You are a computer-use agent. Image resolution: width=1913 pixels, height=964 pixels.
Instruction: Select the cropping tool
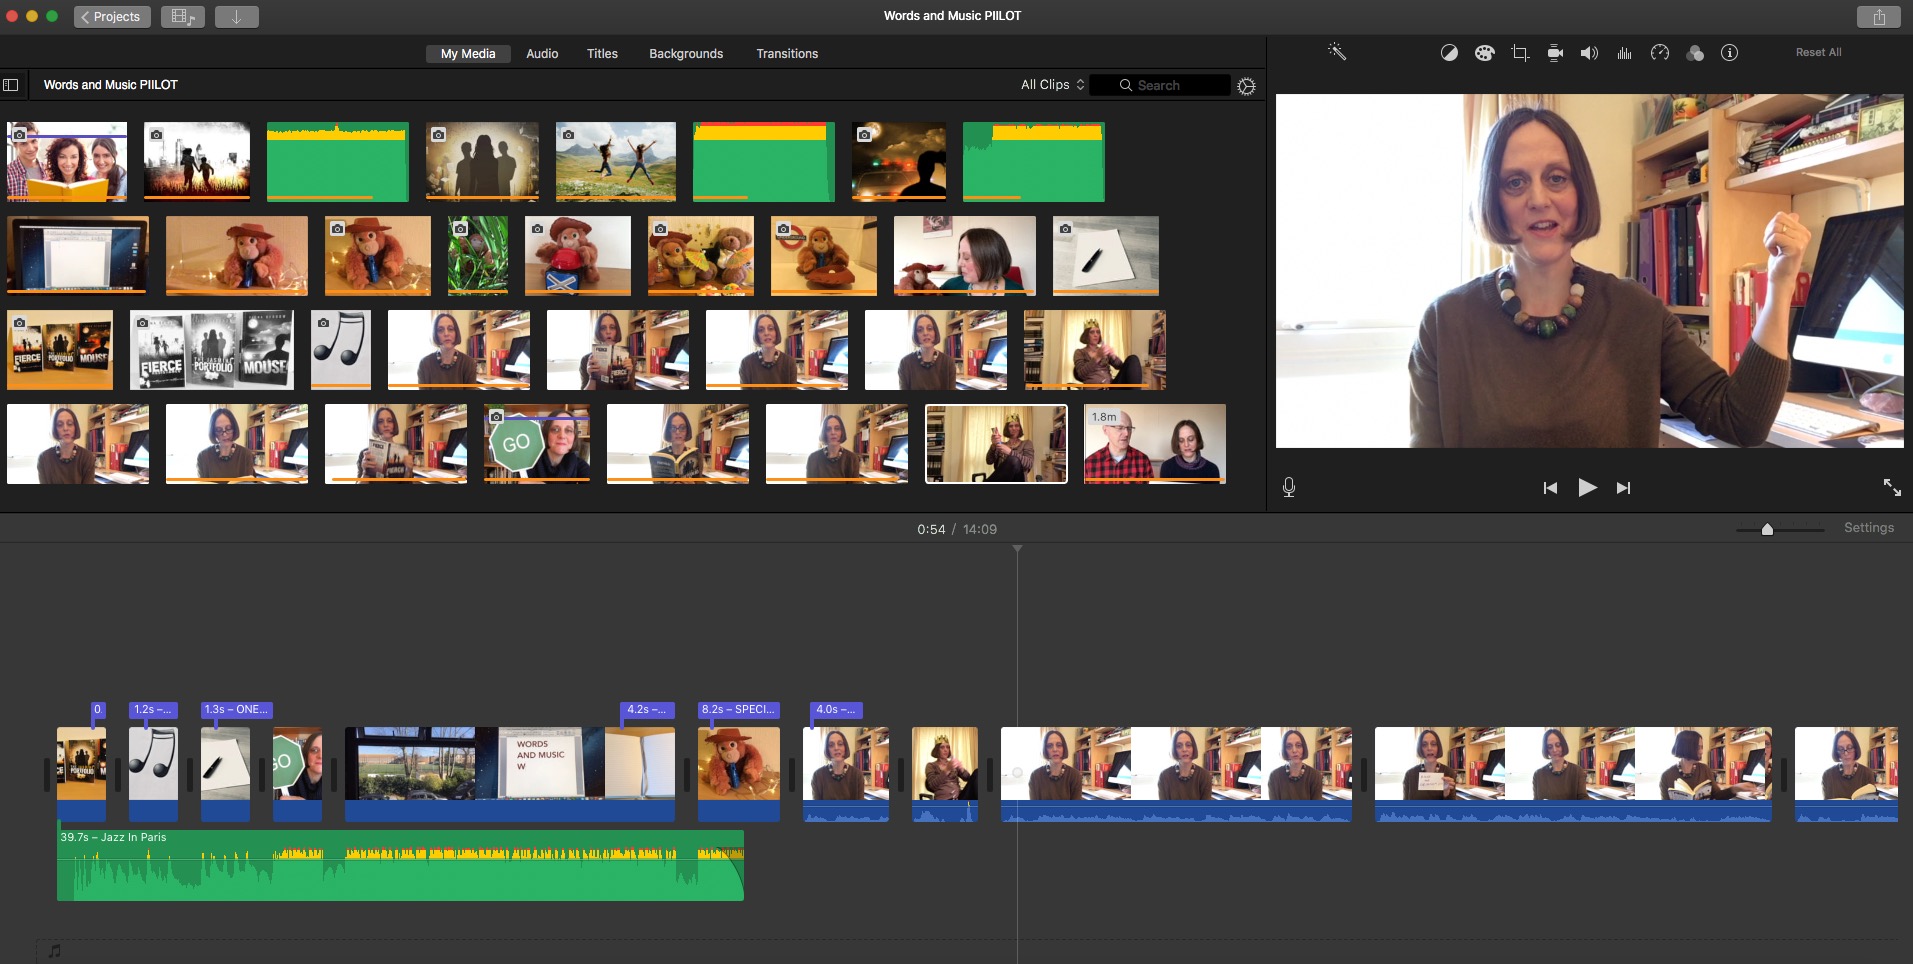click(1520, 53)
